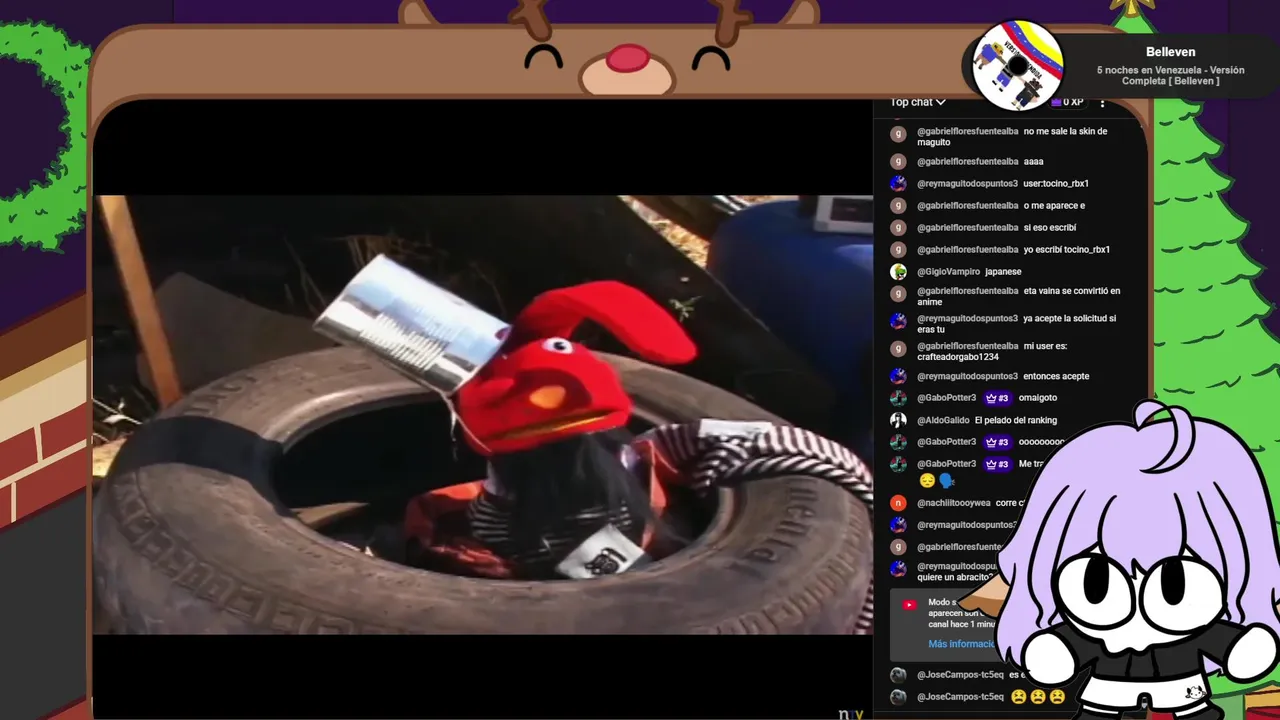Click GaboPotter3 avatar beside the 'oooooooo' message
Screen dimensions: 1280x720
click(898, 442)
